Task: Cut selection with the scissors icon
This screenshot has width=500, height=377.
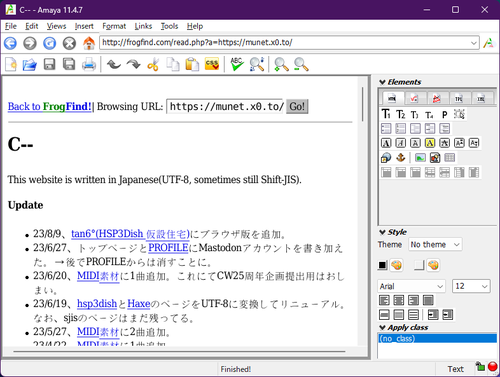Action: (153, 64)
